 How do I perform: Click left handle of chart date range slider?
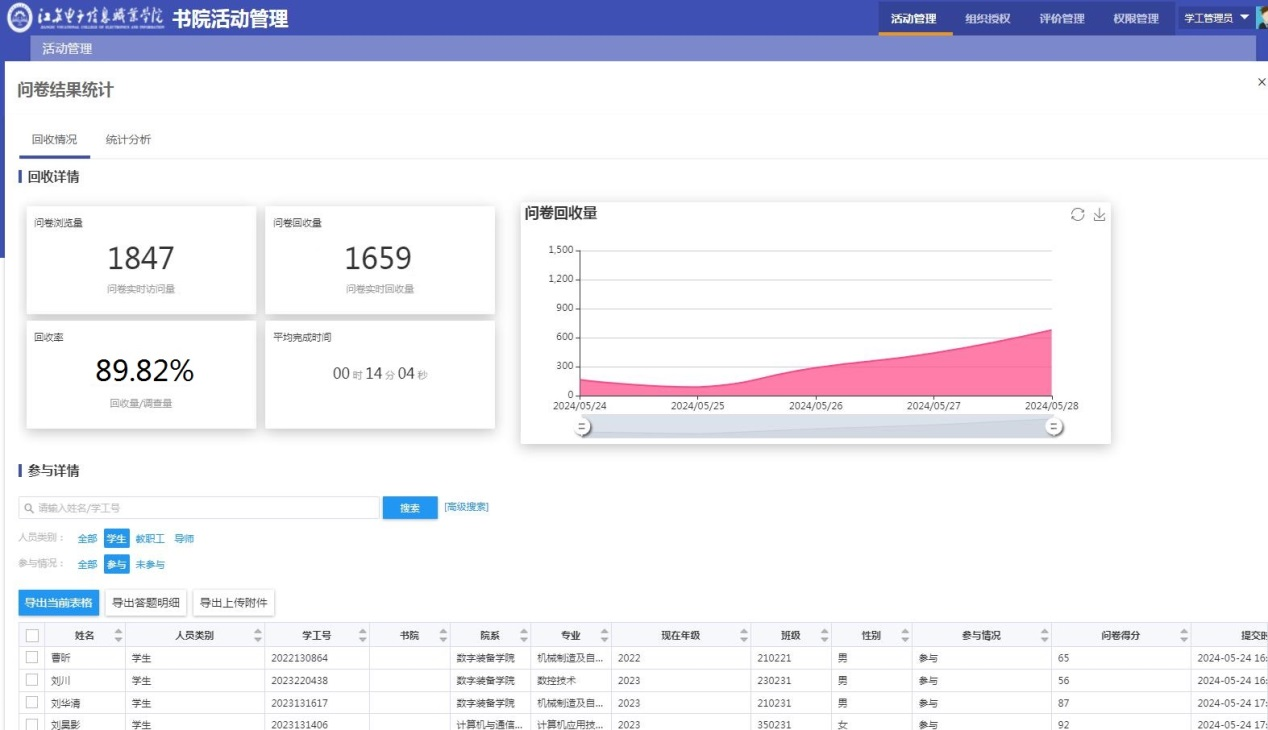tap(582, 427)
